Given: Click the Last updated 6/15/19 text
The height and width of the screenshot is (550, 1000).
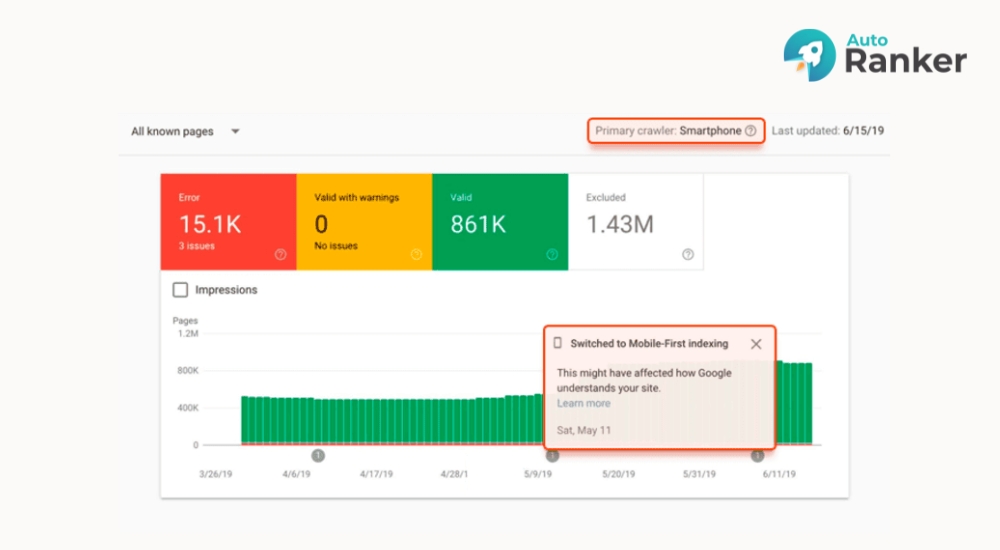Looking at the screenshot, I should click(x=828, y=131).
